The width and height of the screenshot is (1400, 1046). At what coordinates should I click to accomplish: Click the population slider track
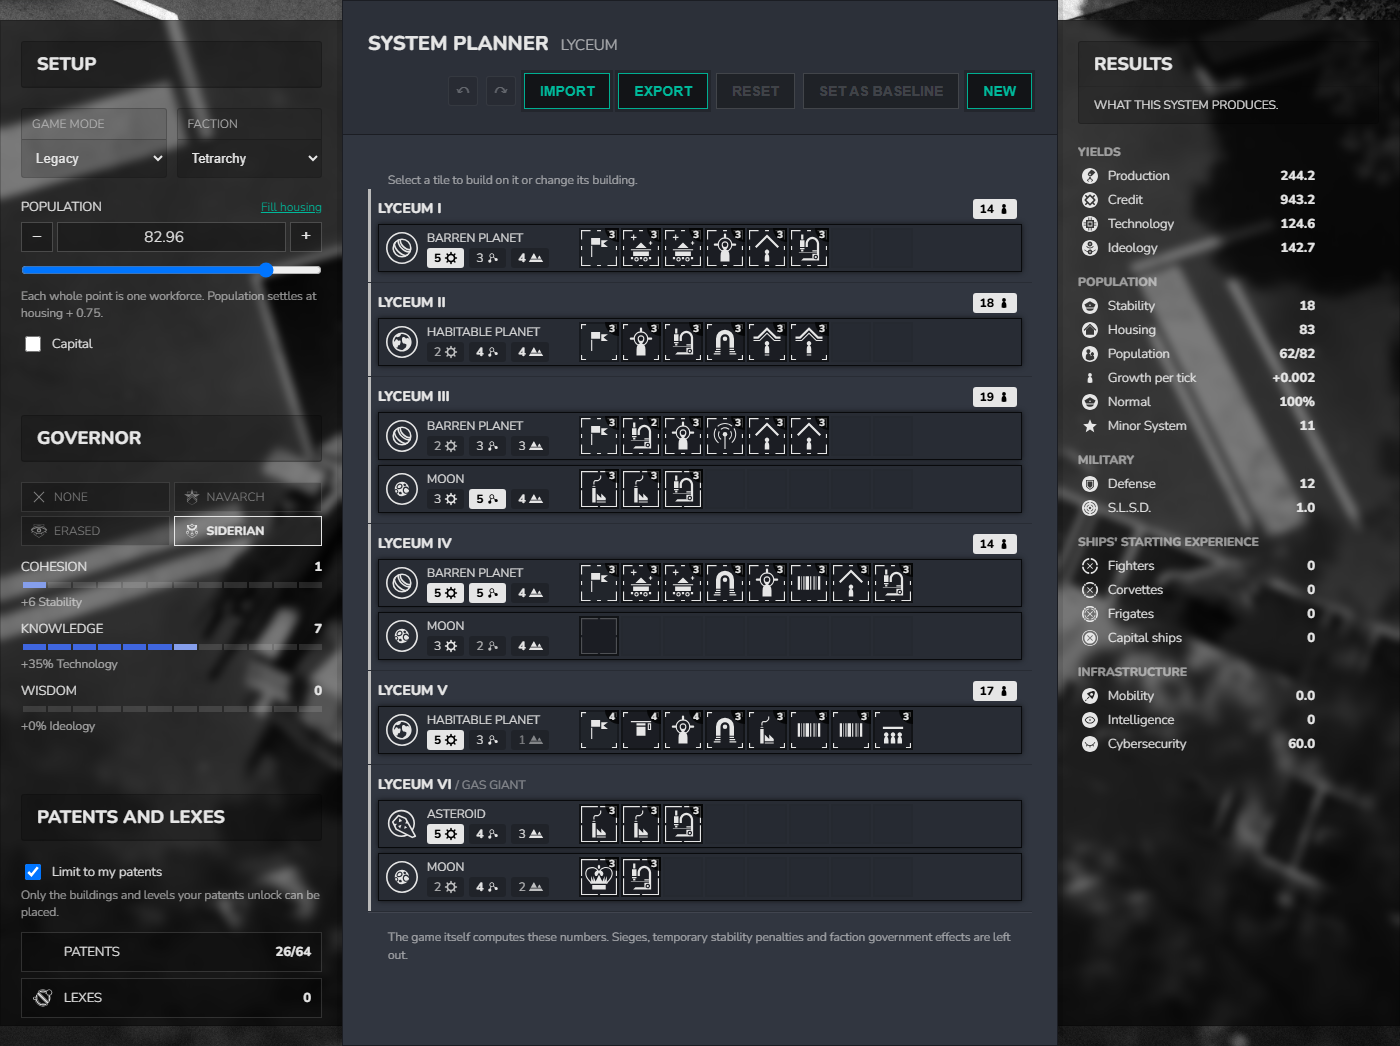coord(171,270)
